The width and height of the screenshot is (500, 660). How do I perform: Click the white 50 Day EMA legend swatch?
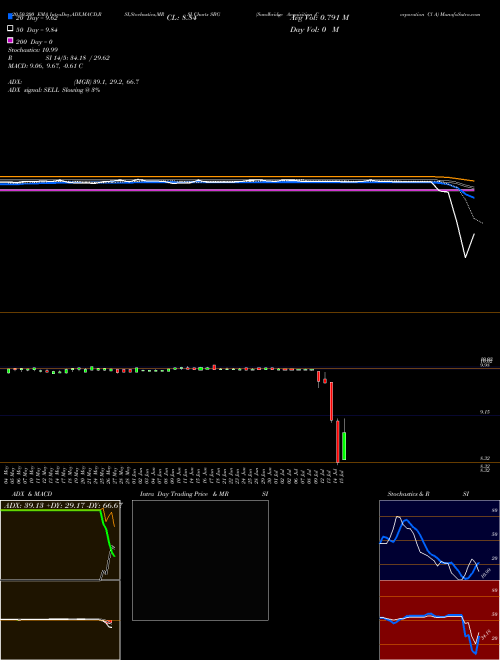tap(10, 28)
